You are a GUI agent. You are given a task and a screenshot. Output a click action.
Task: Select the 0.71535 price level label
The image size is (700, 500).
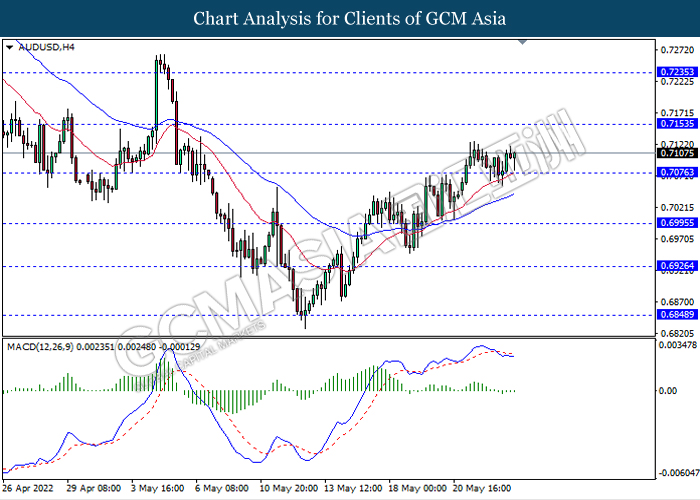(677, 124)
